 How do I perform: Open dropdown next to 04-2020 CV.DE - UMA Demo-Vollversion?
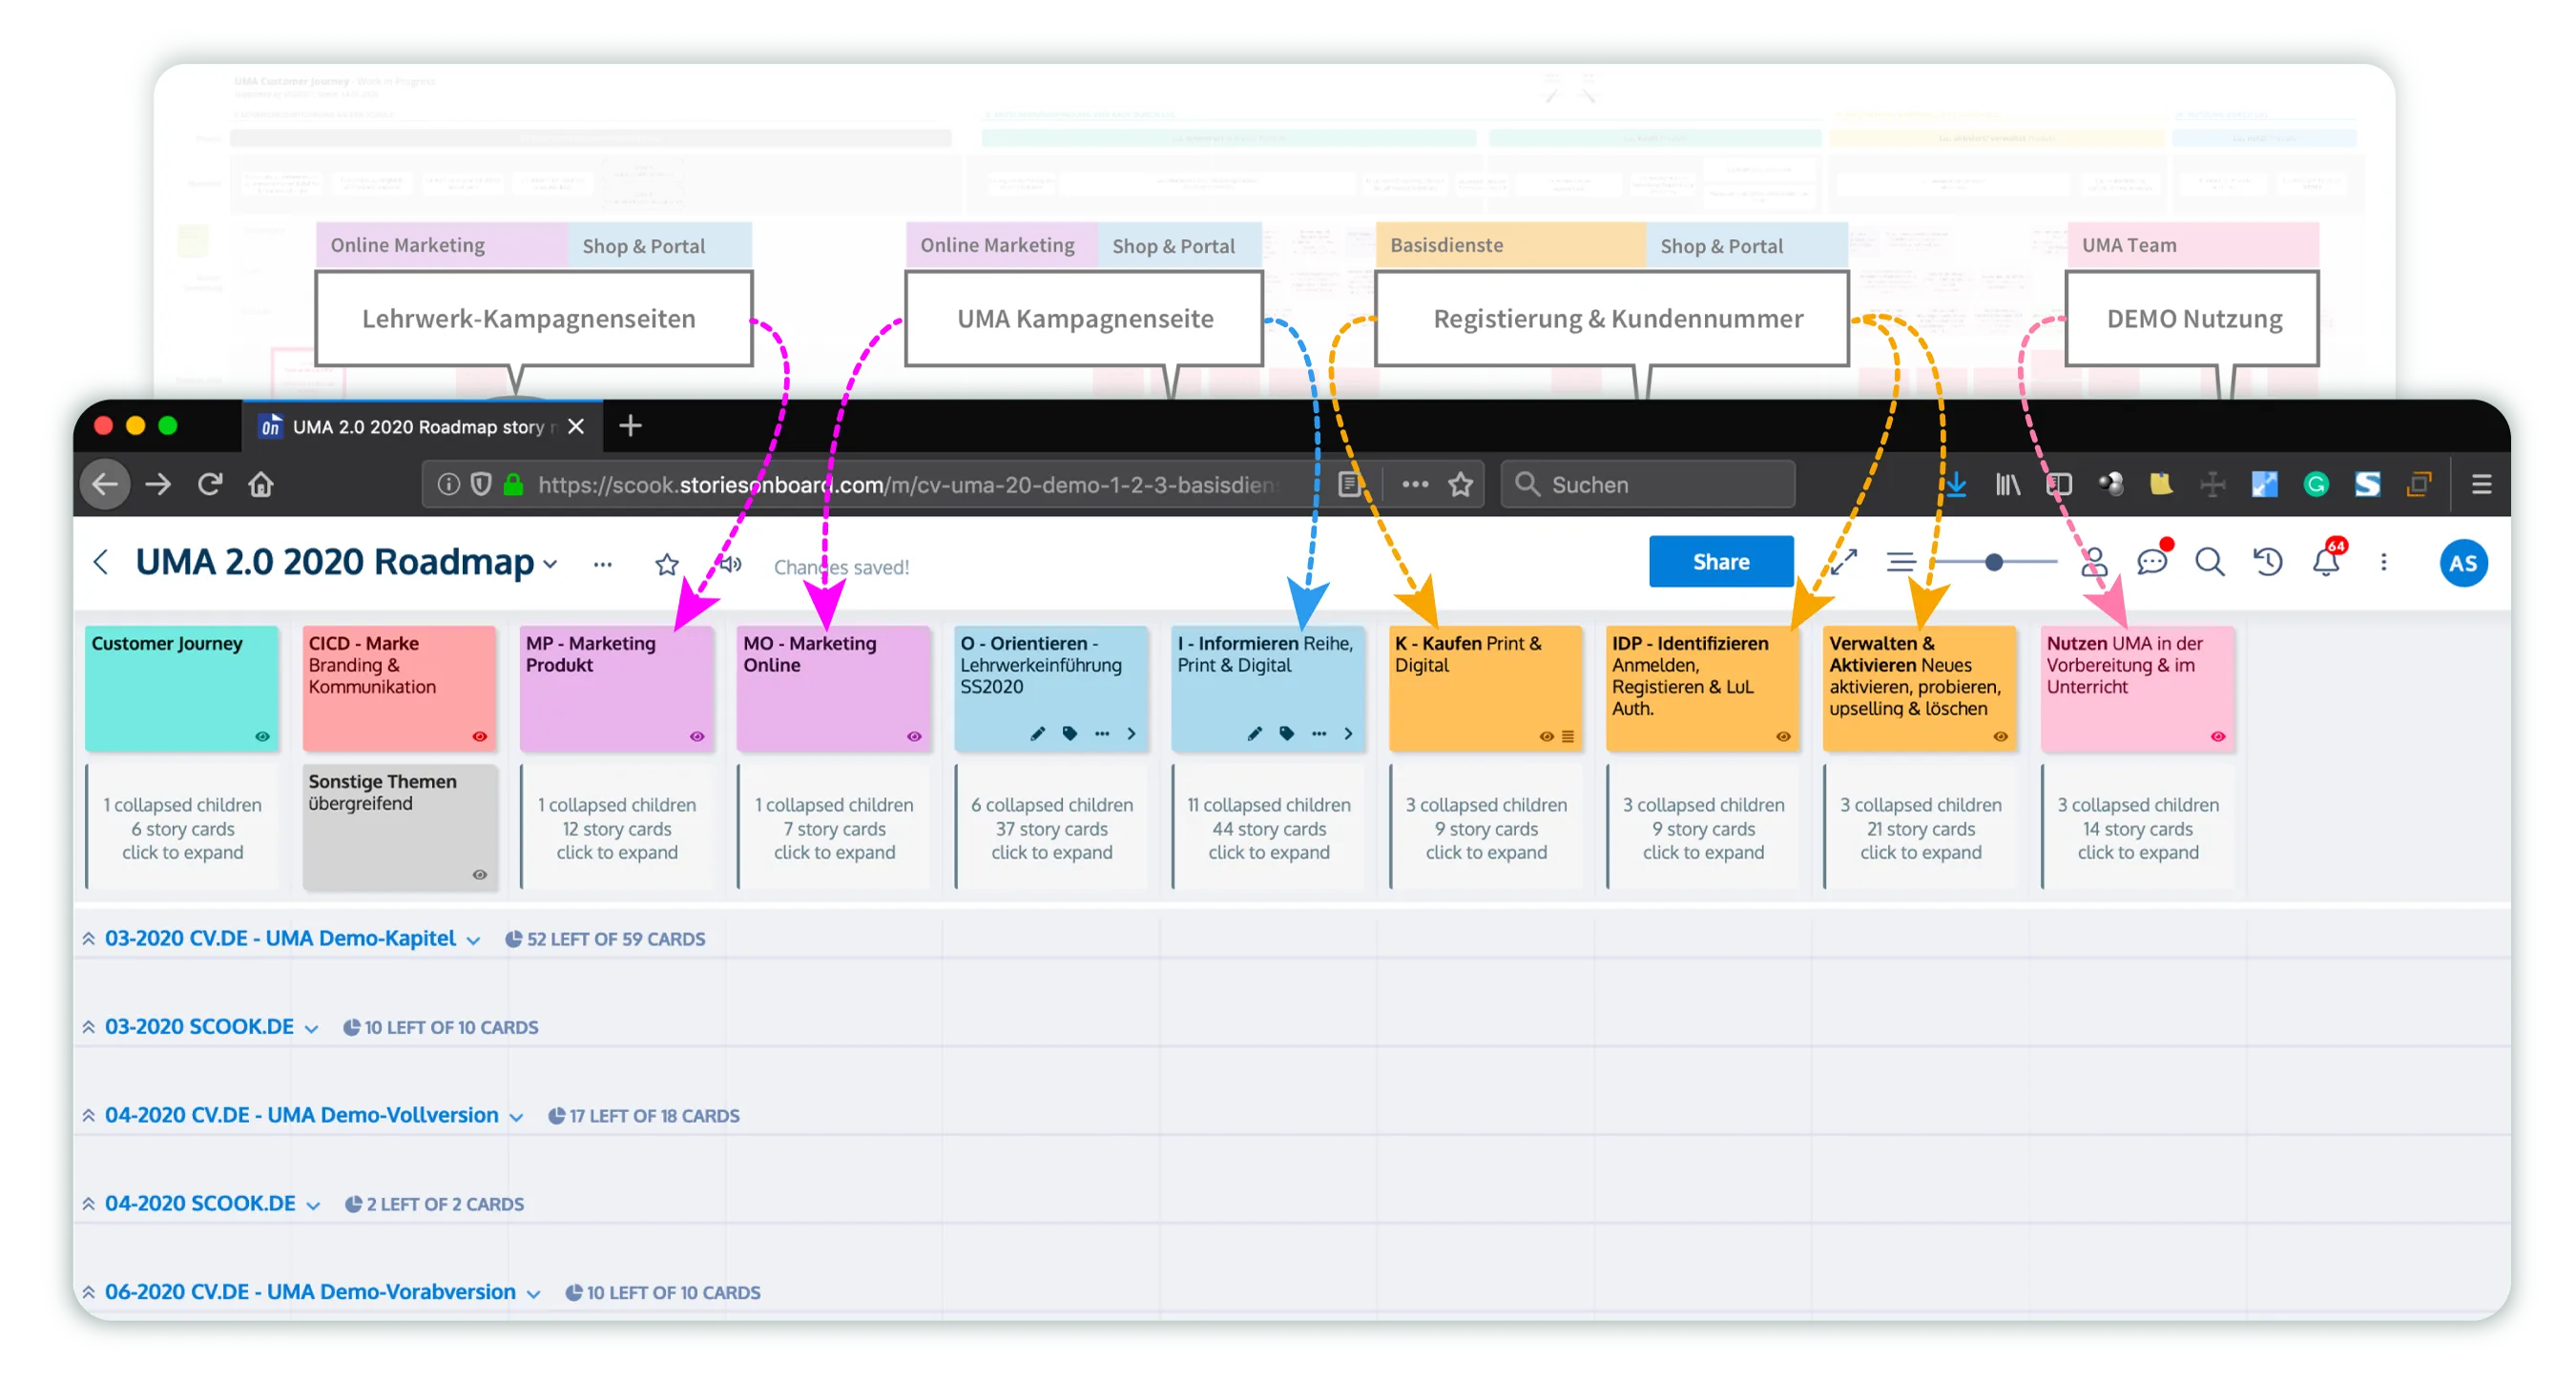(516, 1117)
